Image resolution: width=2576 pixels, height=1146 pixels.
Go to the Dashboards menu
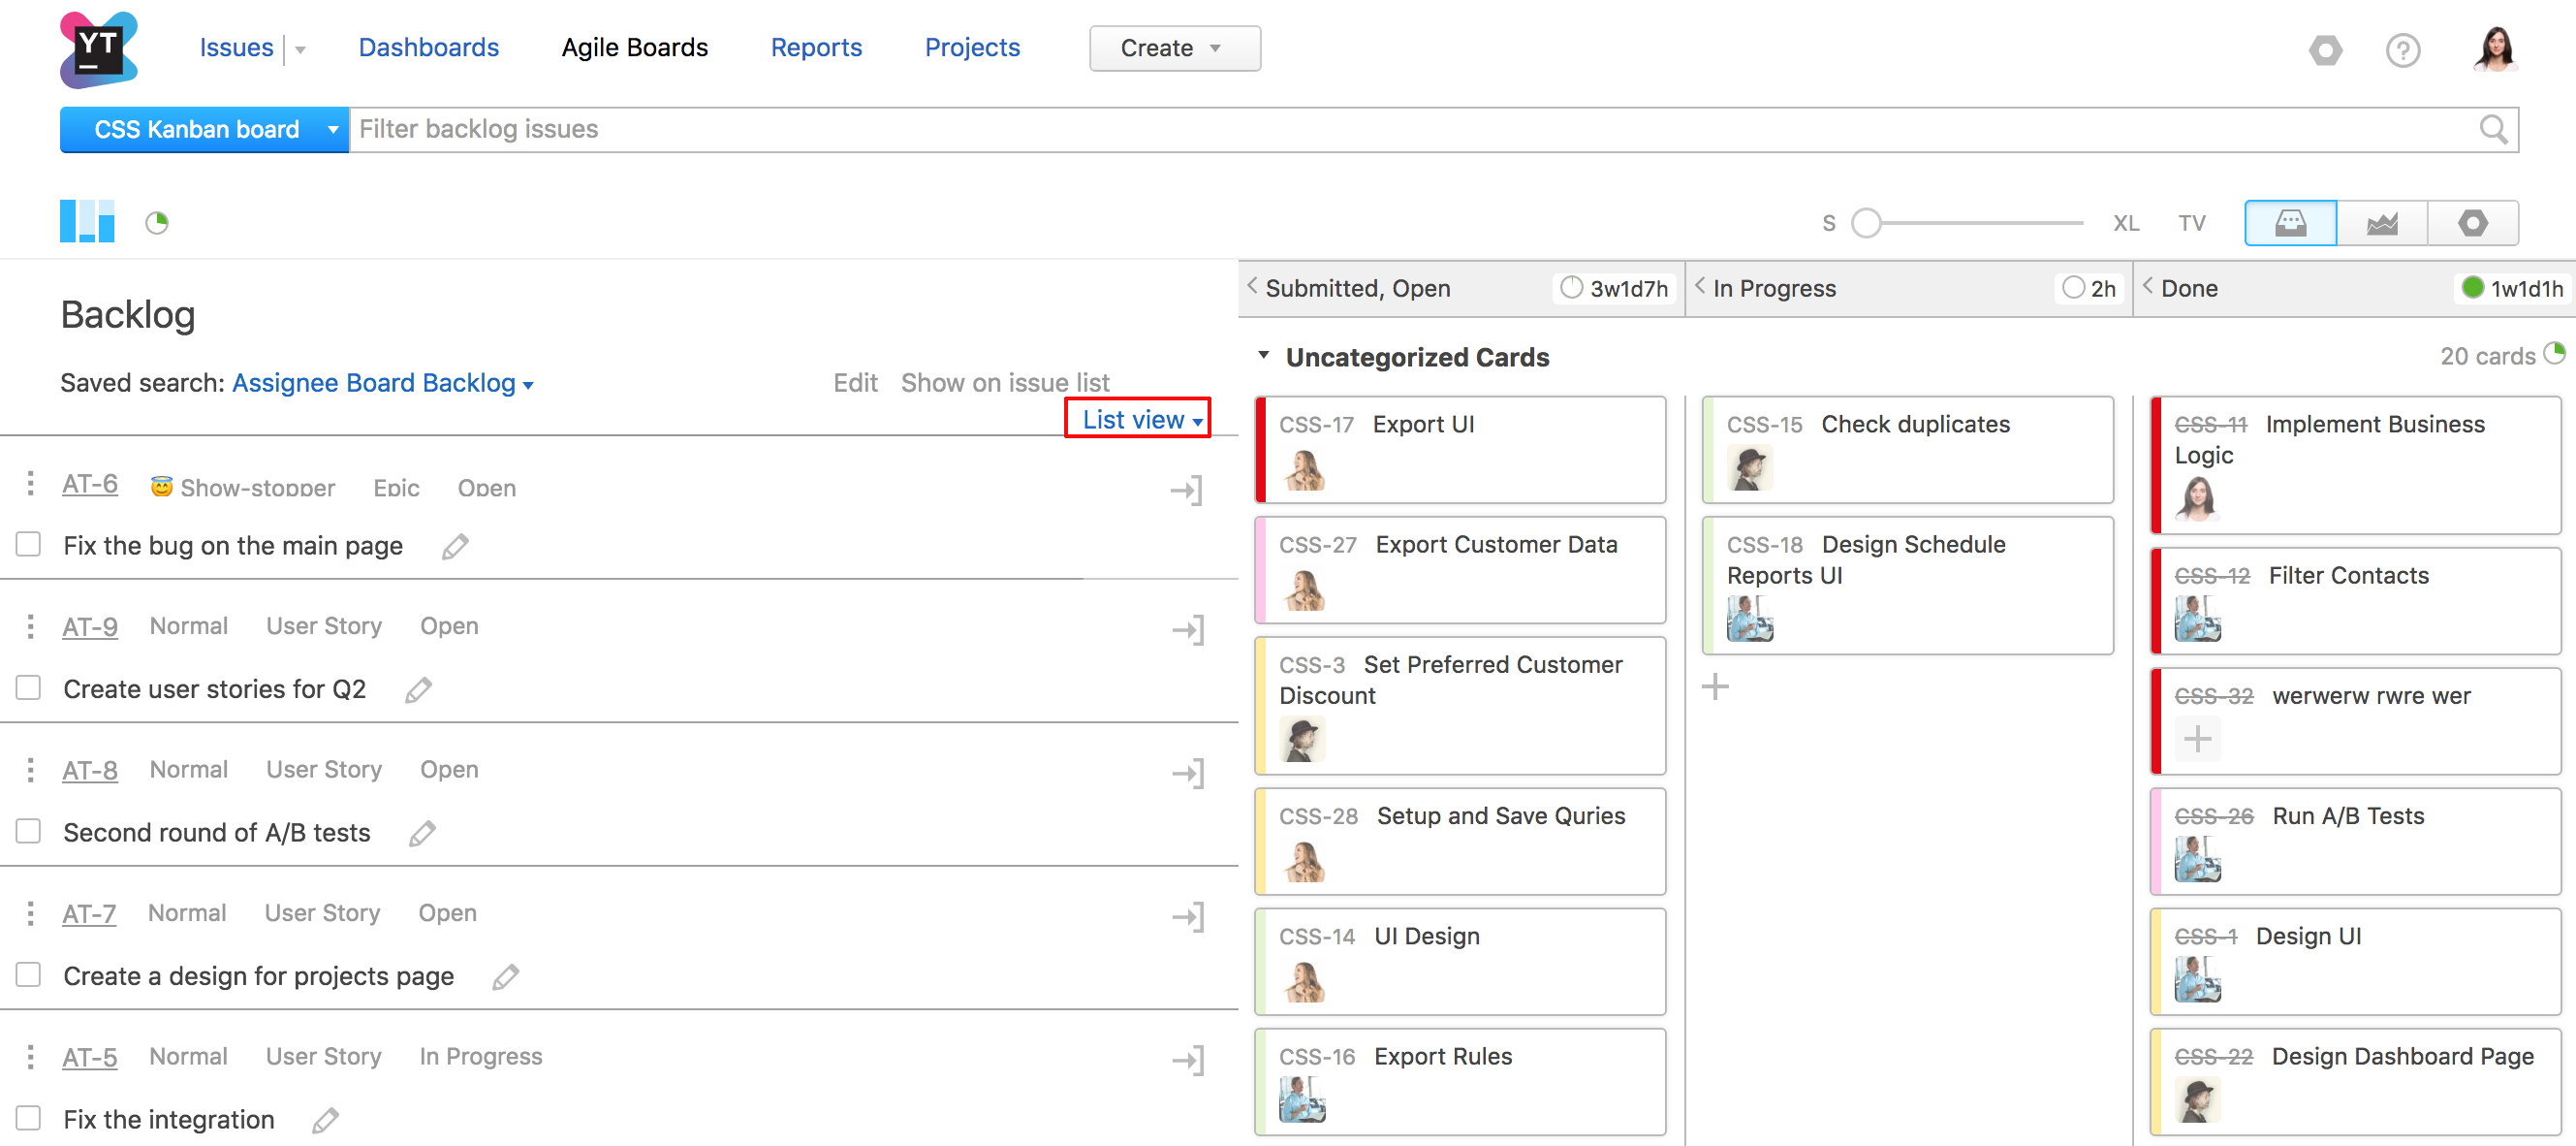pos(428,47)
